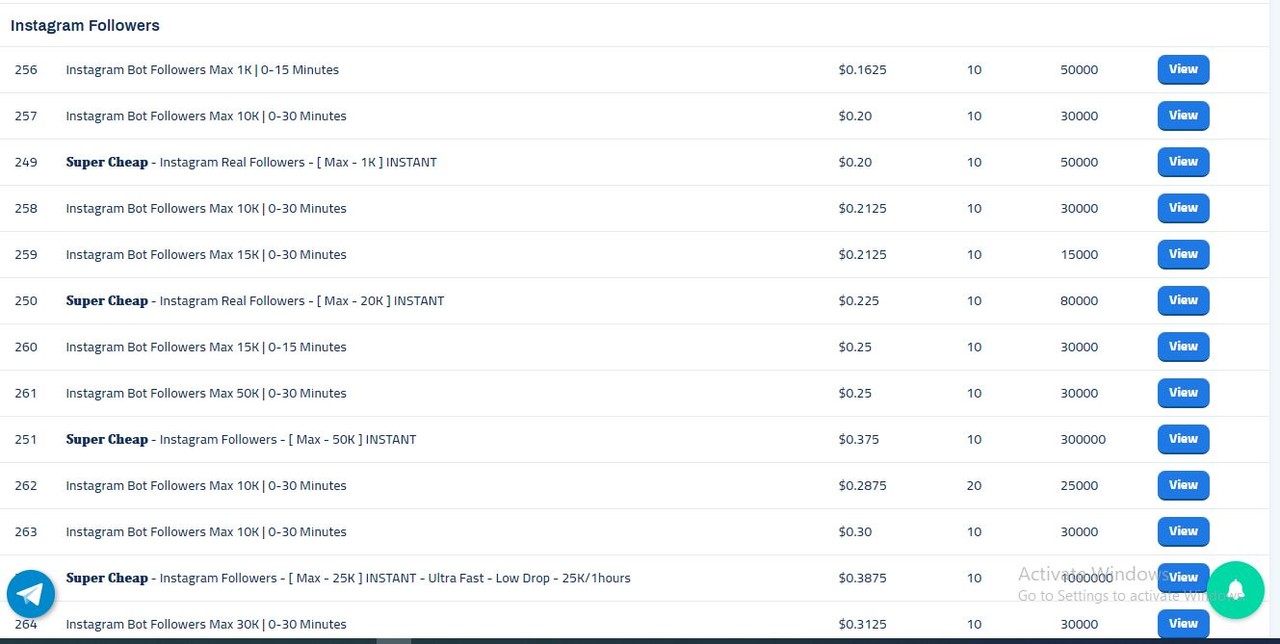View service 250 Real Followers Max 20K
The image size is (1280, 644).
1183,300
